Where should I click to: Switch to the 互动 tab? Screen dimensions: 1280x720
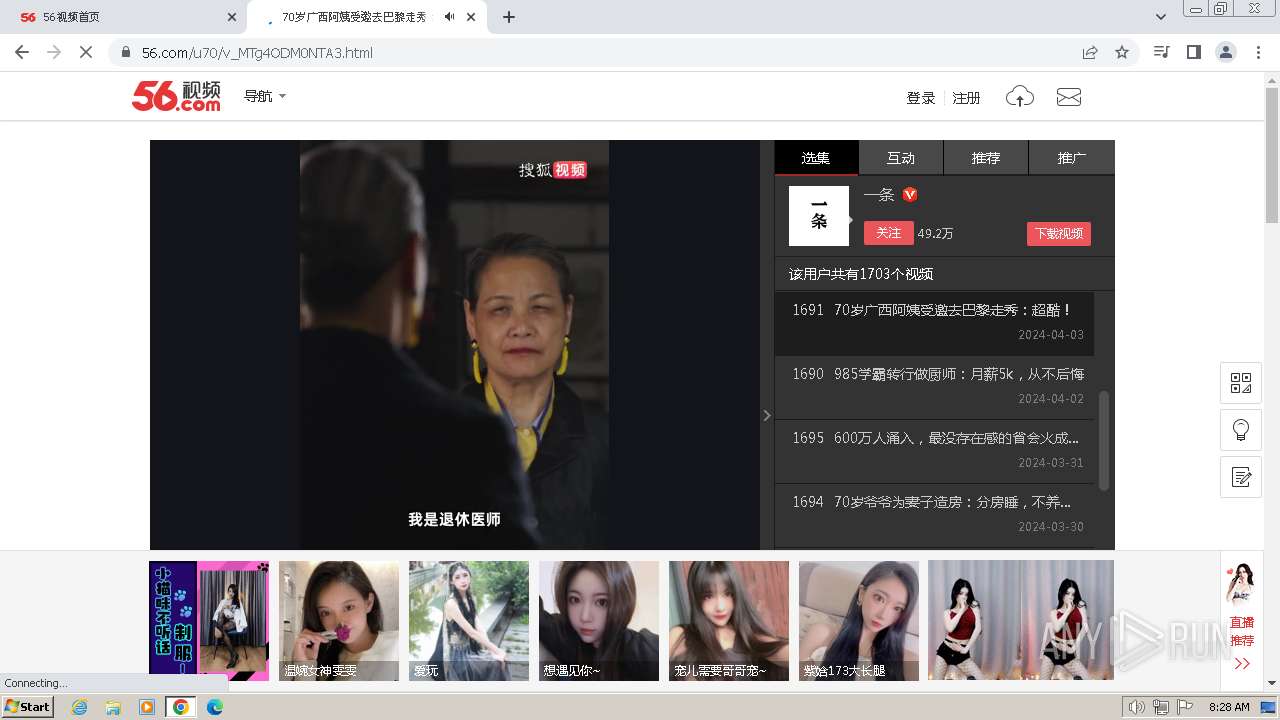tap(901, 158)
